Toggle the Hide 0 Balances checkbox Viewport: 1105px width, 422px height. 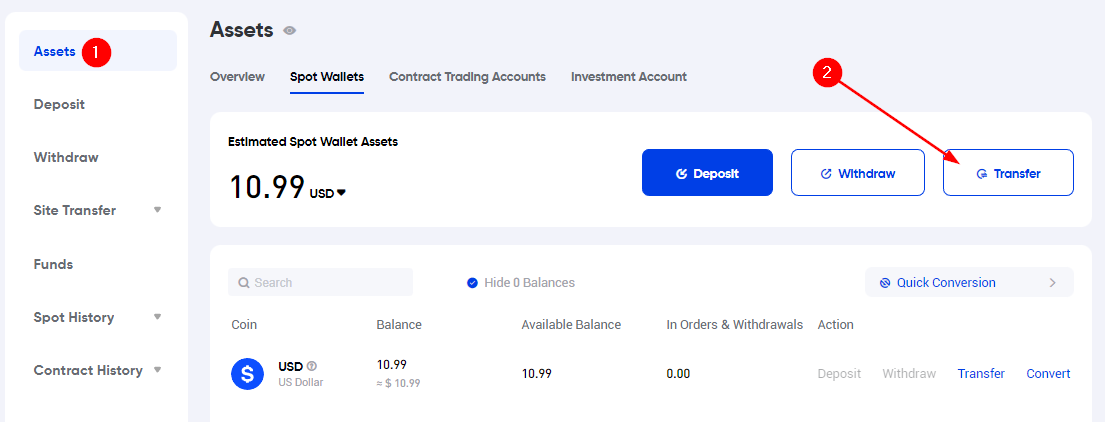[x=473, y=283]
